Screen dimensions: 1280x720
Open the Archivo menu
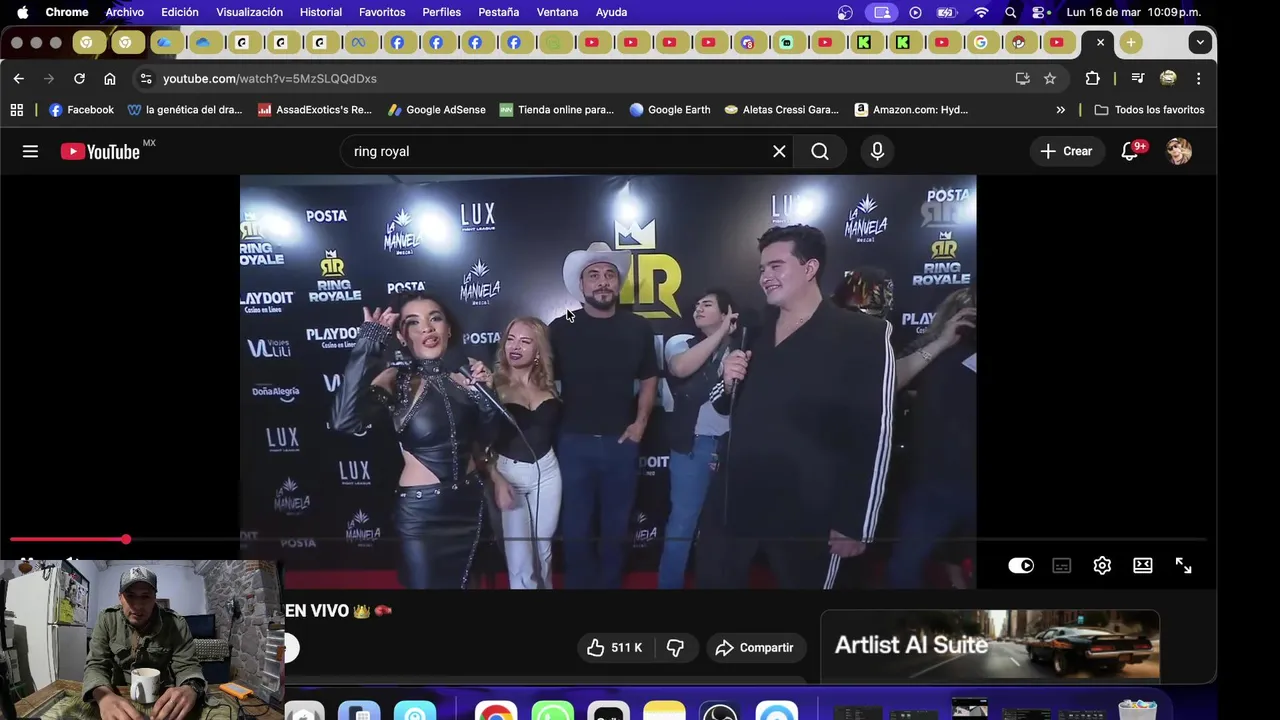click(x=125, y=12)
